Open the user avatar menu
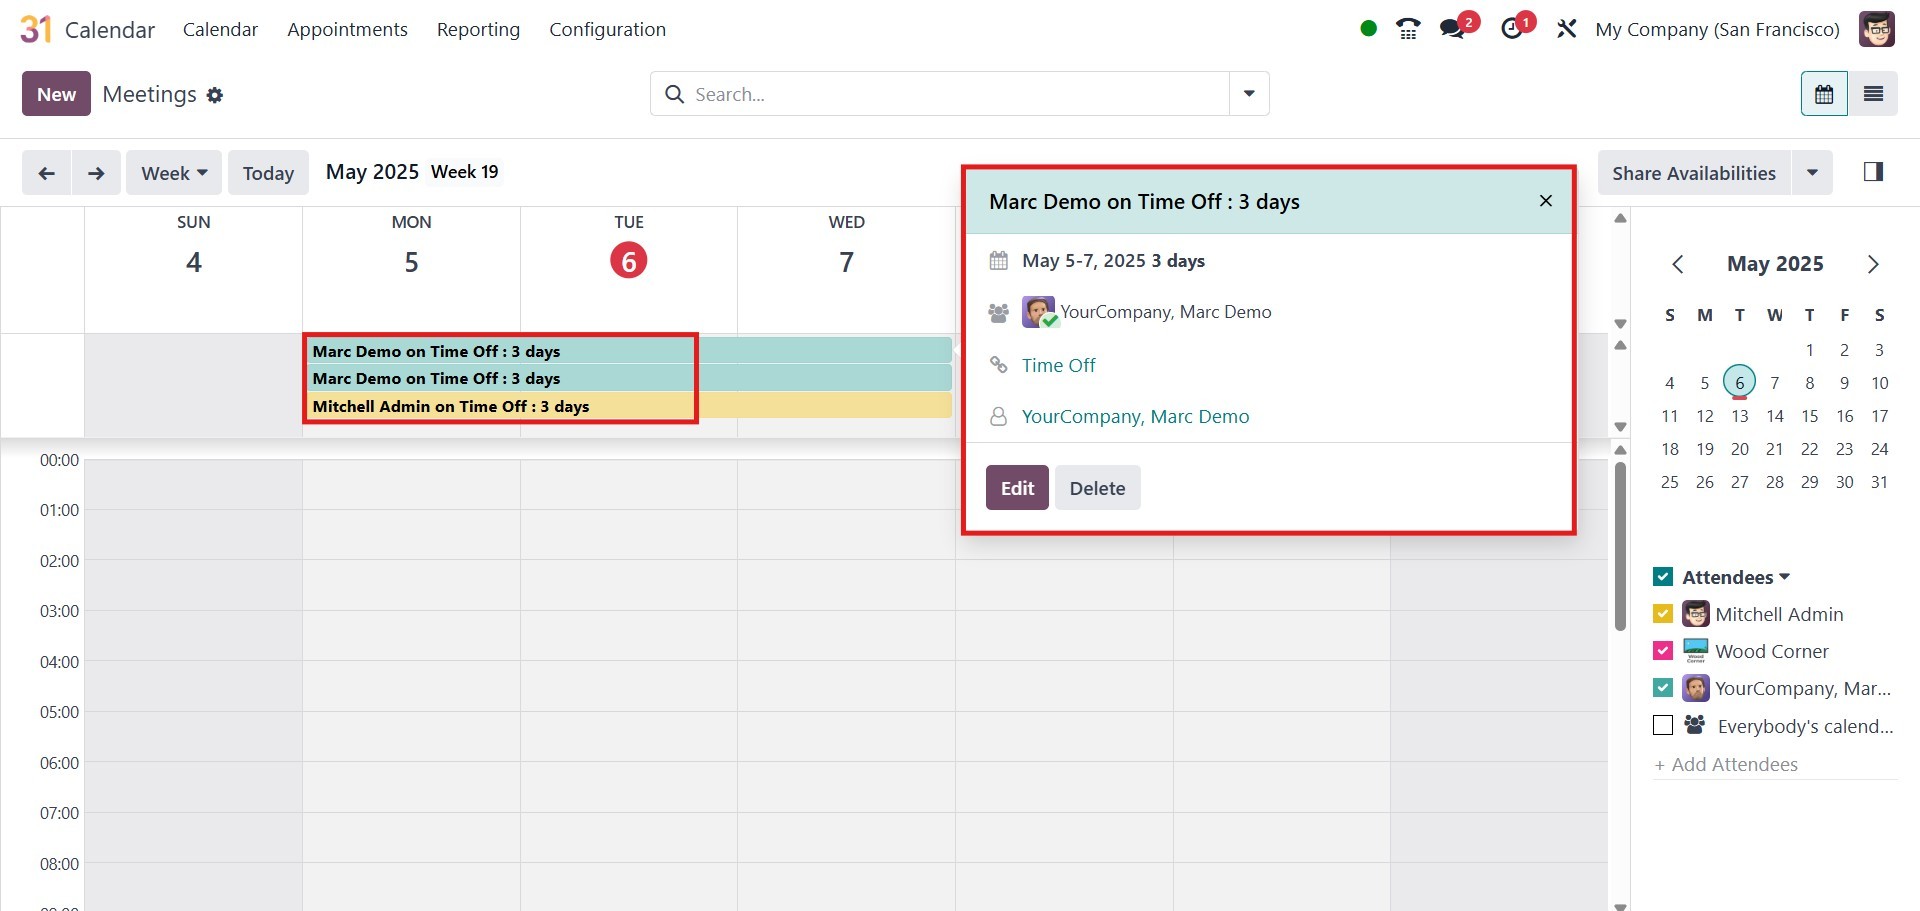The height and width of the screenshot is (911, 1920). point(1877,29)
